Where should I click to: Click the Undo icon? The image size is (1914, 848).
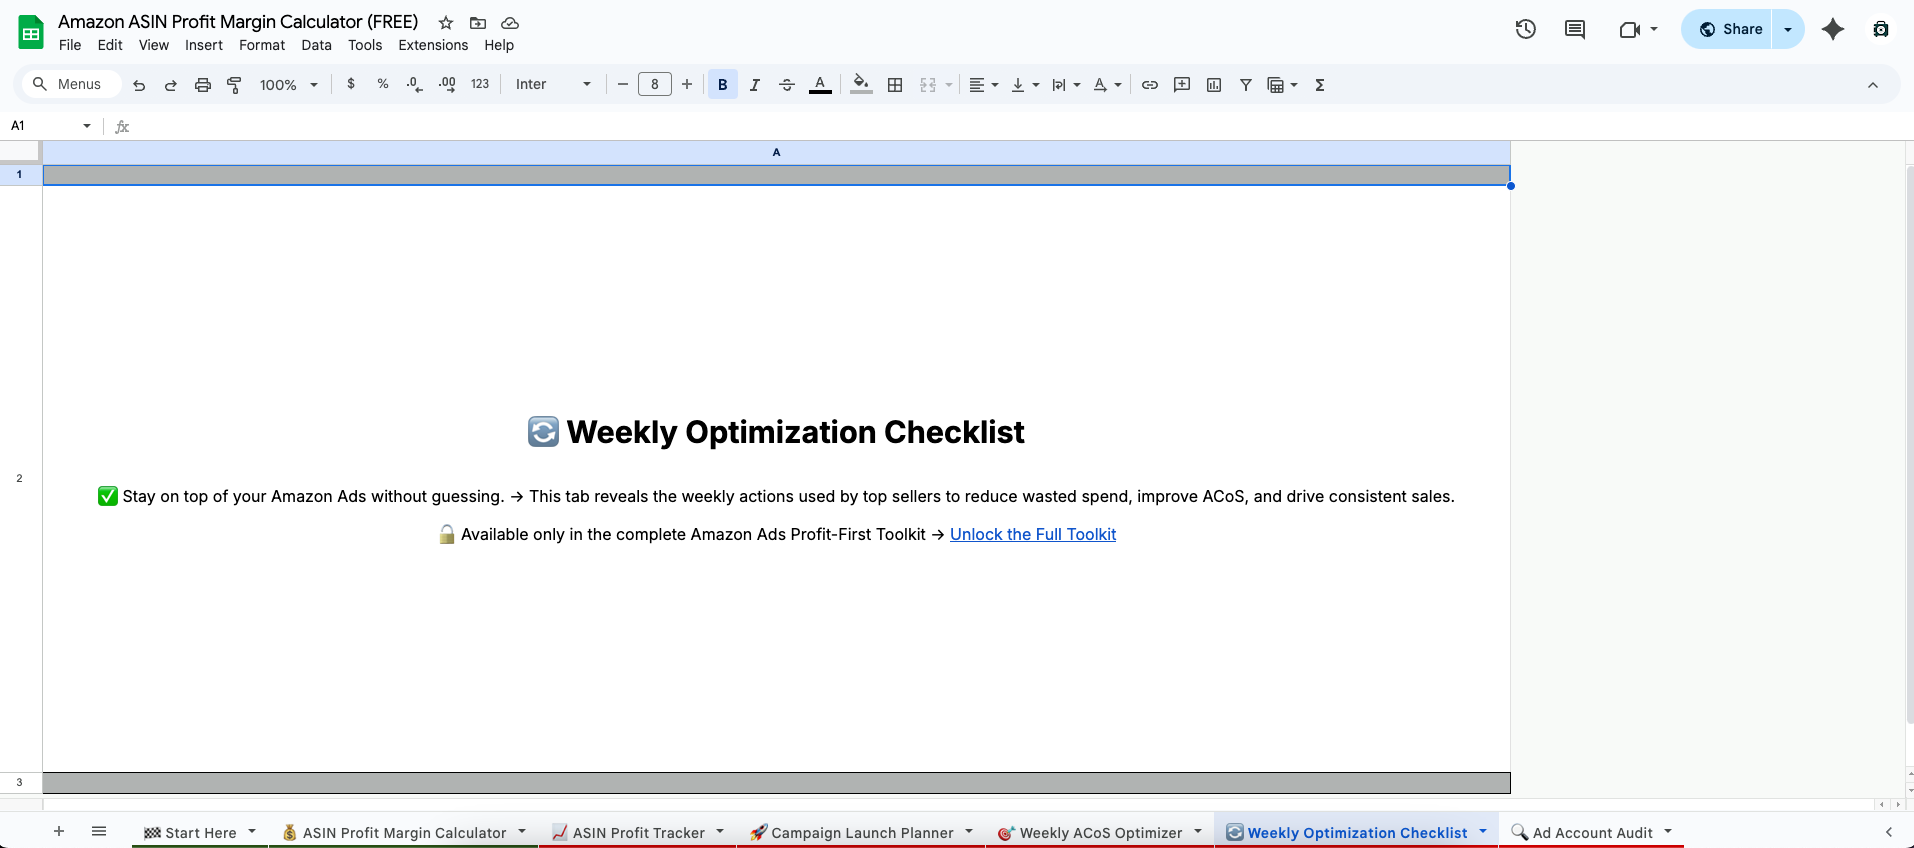tap(139, 85)
